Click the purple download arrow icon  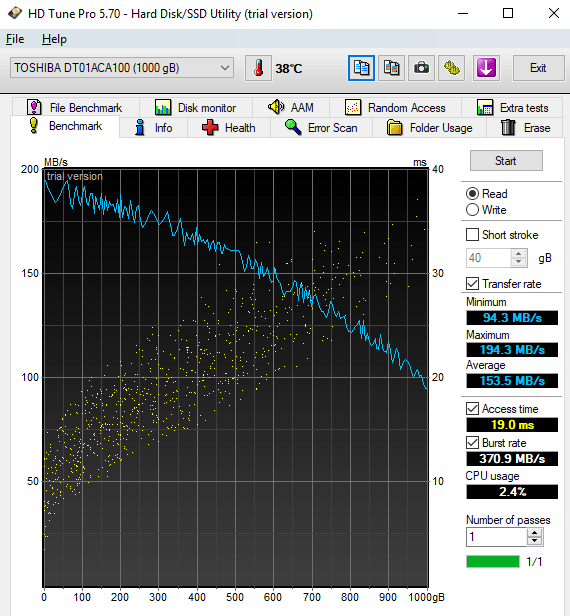coord(486,68)
